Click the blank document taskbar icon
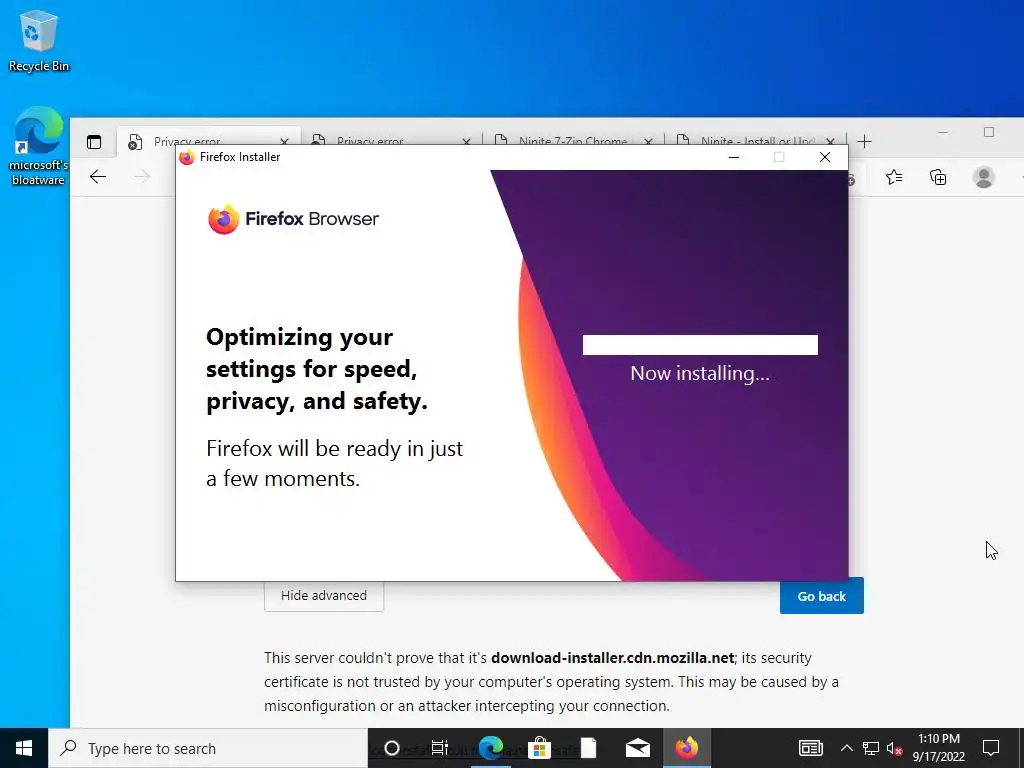The image size is (1024, 768). click(x=588, y=748)
